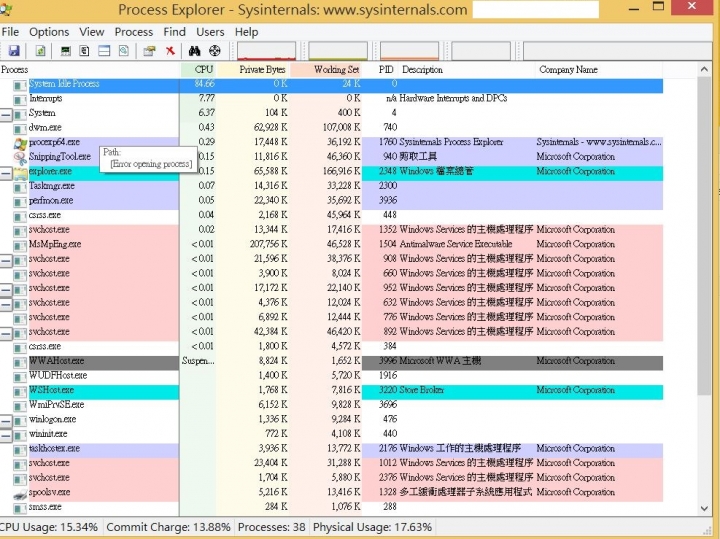This screenshot has height=539, width=720.
Task: Click the icon beside MsMpEng.exe
Action: (x=20, y=246)
